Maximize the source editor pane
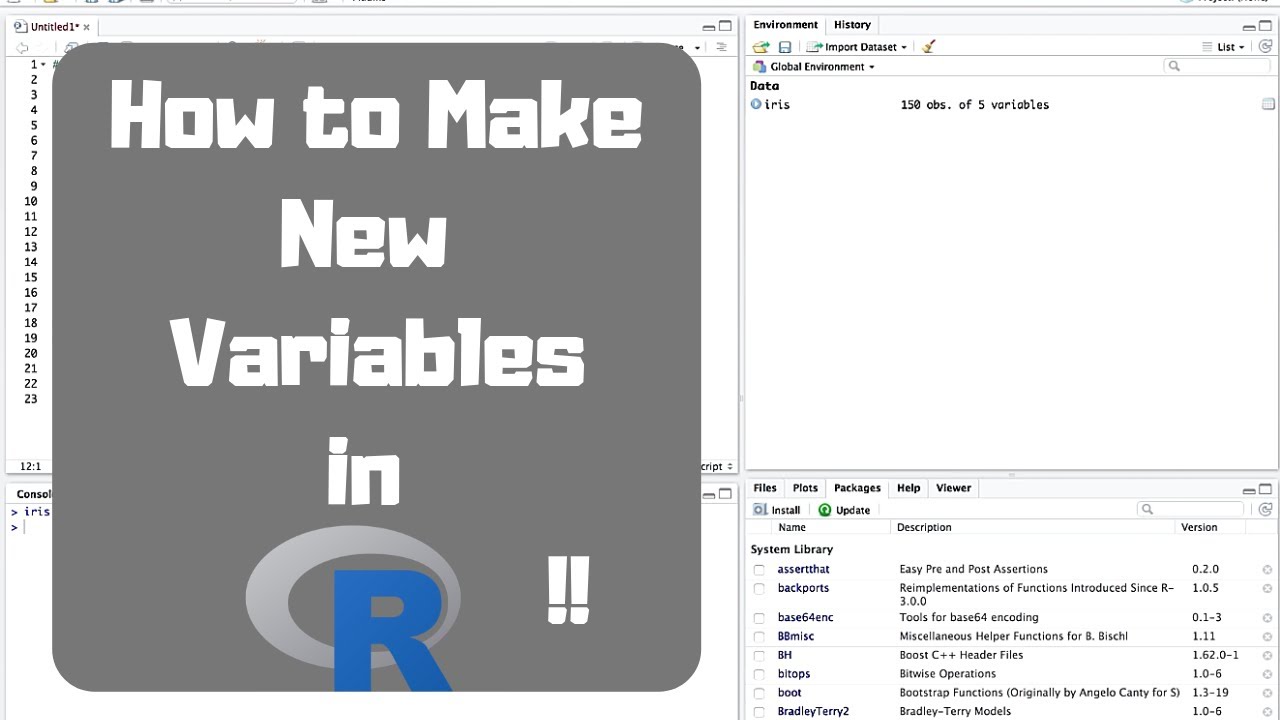The height and width of the screenshot is (720, 1280). pyautogui.click(x=726, y=27)
